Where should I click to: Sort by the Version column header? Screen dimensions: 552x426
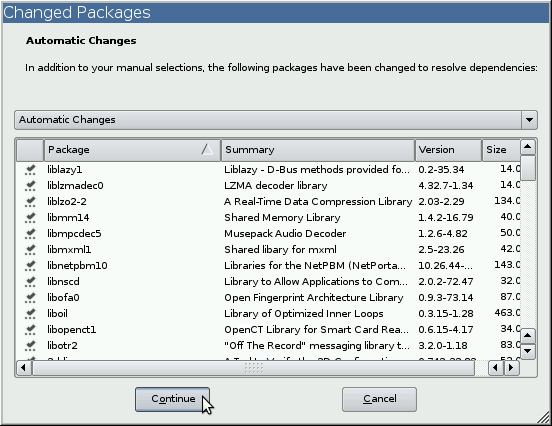448,150
